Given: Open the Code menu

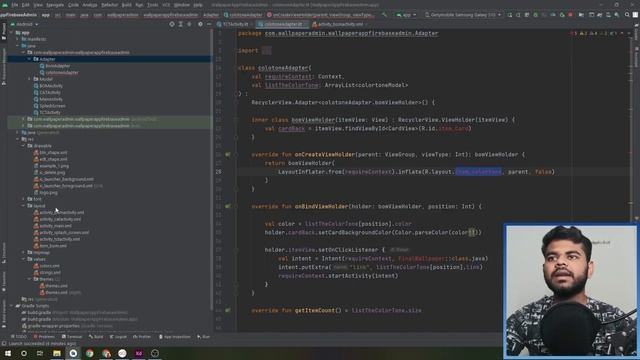Looking at the screenshot, I should [x=73, y=5].
